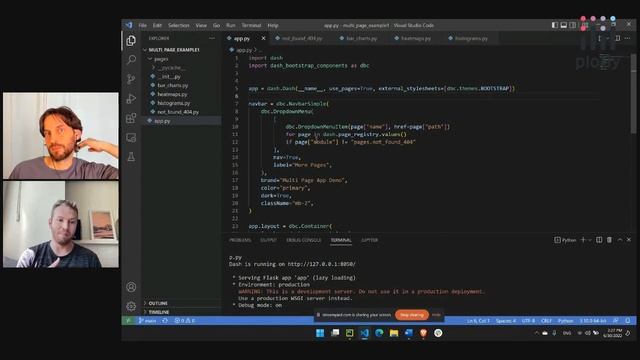Expand the OUTLINE section
Image resolution: width=640 pixels, height=360 pixels.
(158, 303)
